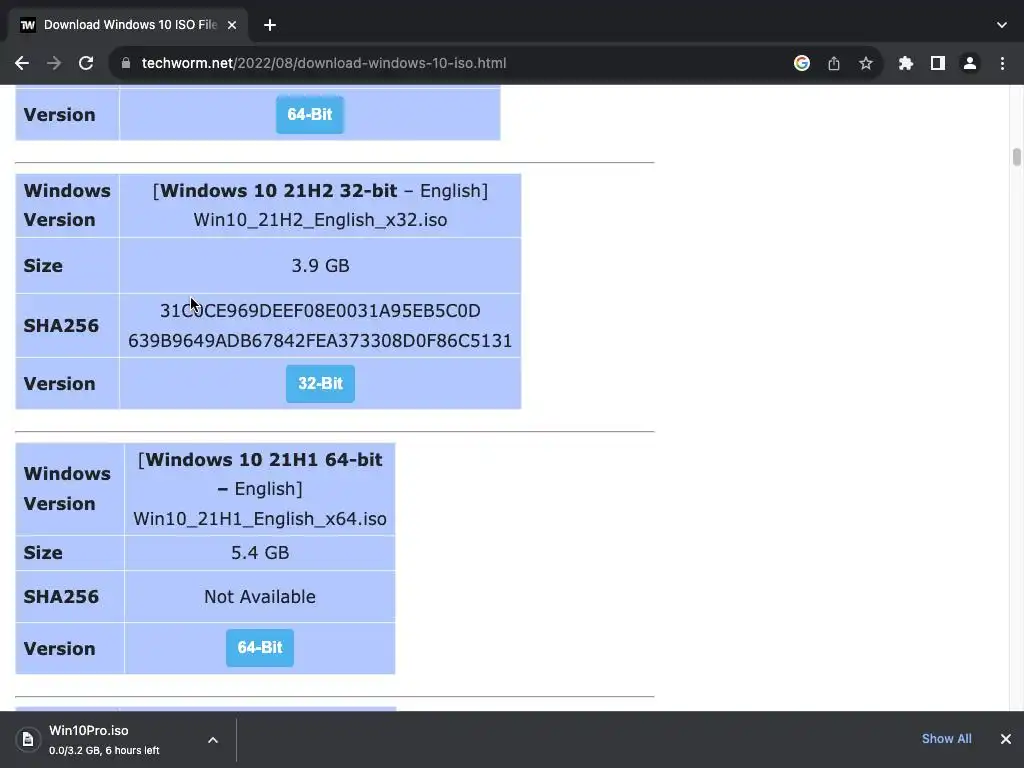Reload the techworm page
Screen dimensions: 1024x768
tap(86, 63)
